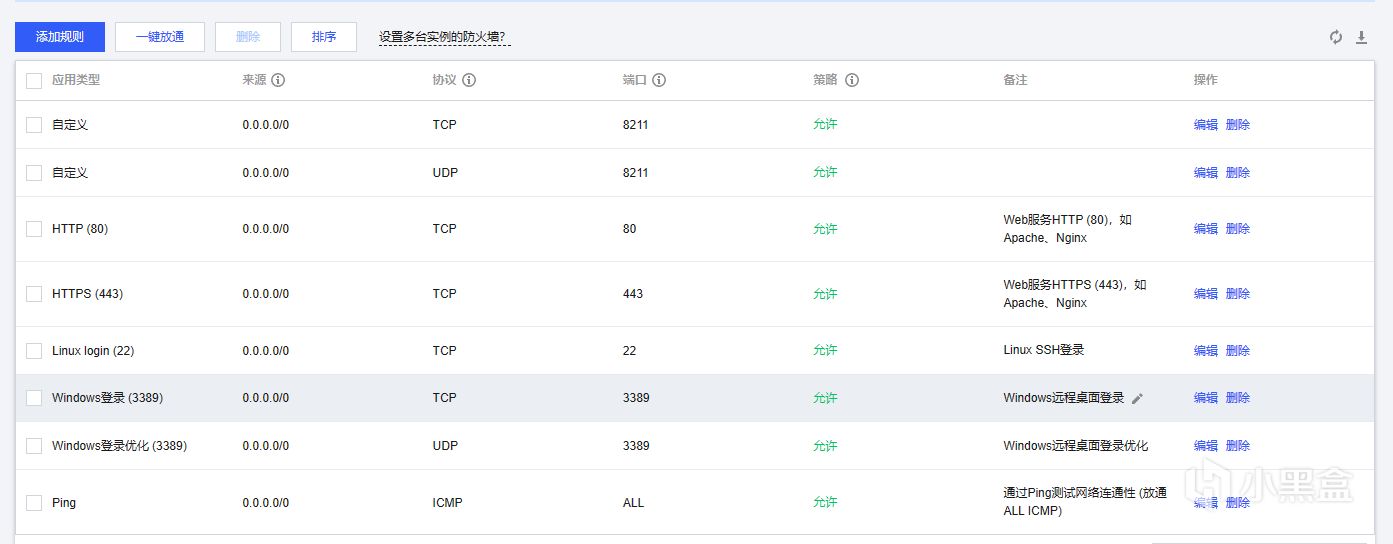1393x544 pixels.
Task: Click the info icon next to 协议
Action: pos(469,80)
